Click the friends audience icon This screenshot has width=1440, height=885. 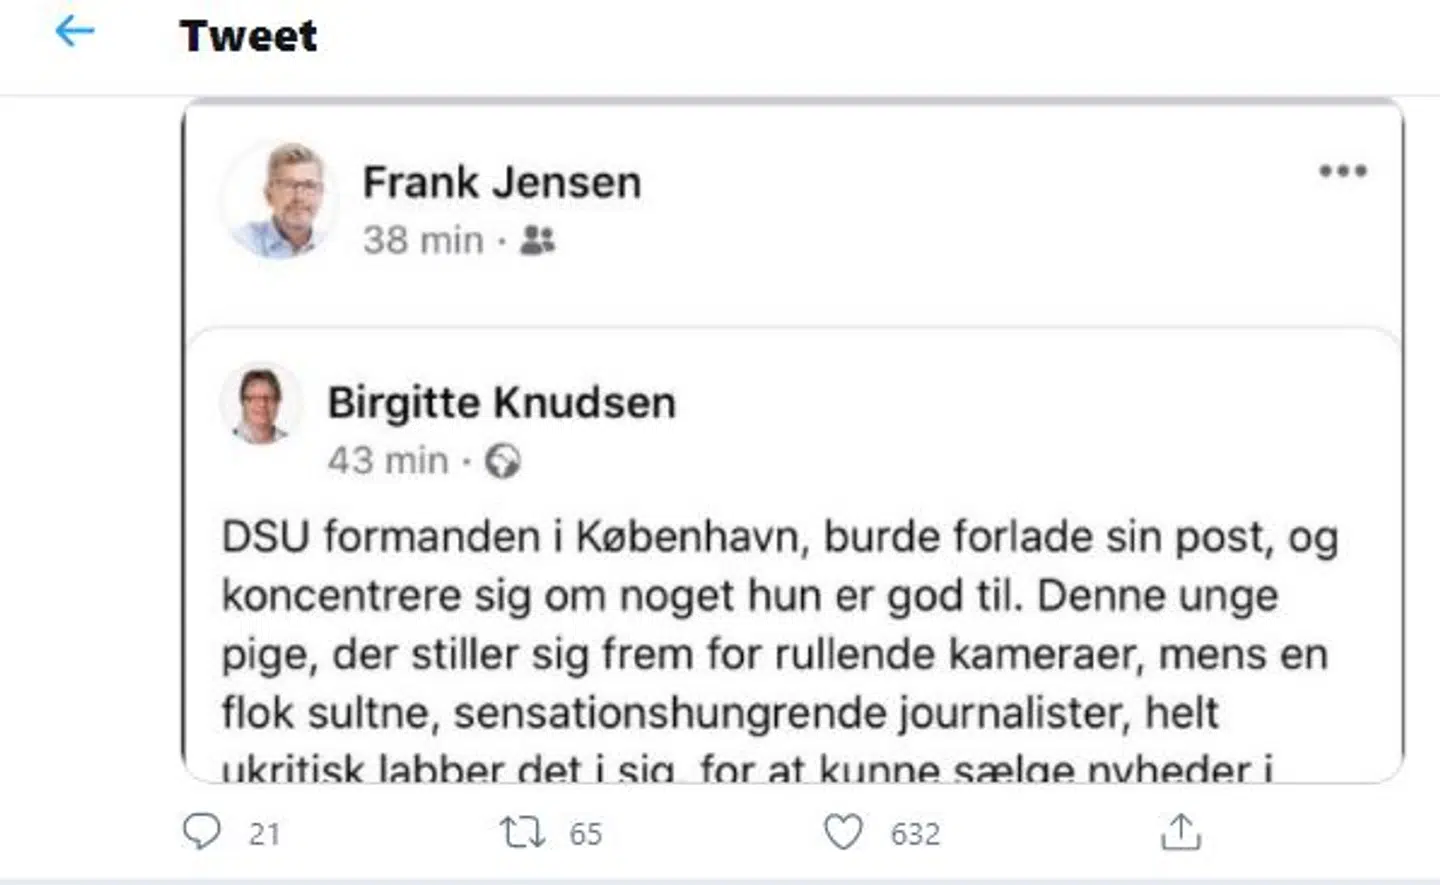537,240
